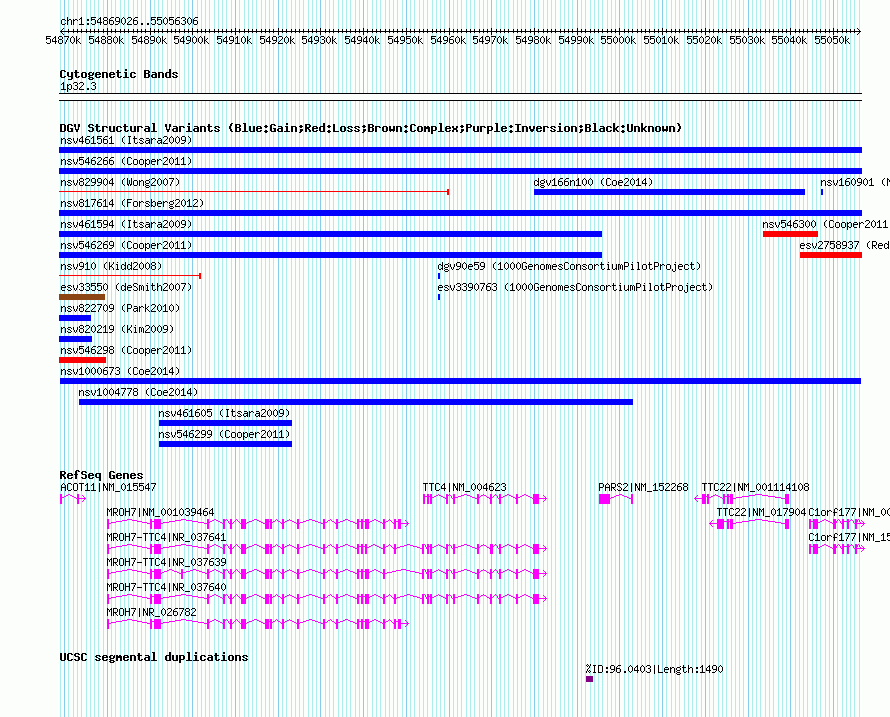Click the esv3390763 variant label
Image resolution: width=890 pixels, height=717 pixels.
[x=575, y=287]
